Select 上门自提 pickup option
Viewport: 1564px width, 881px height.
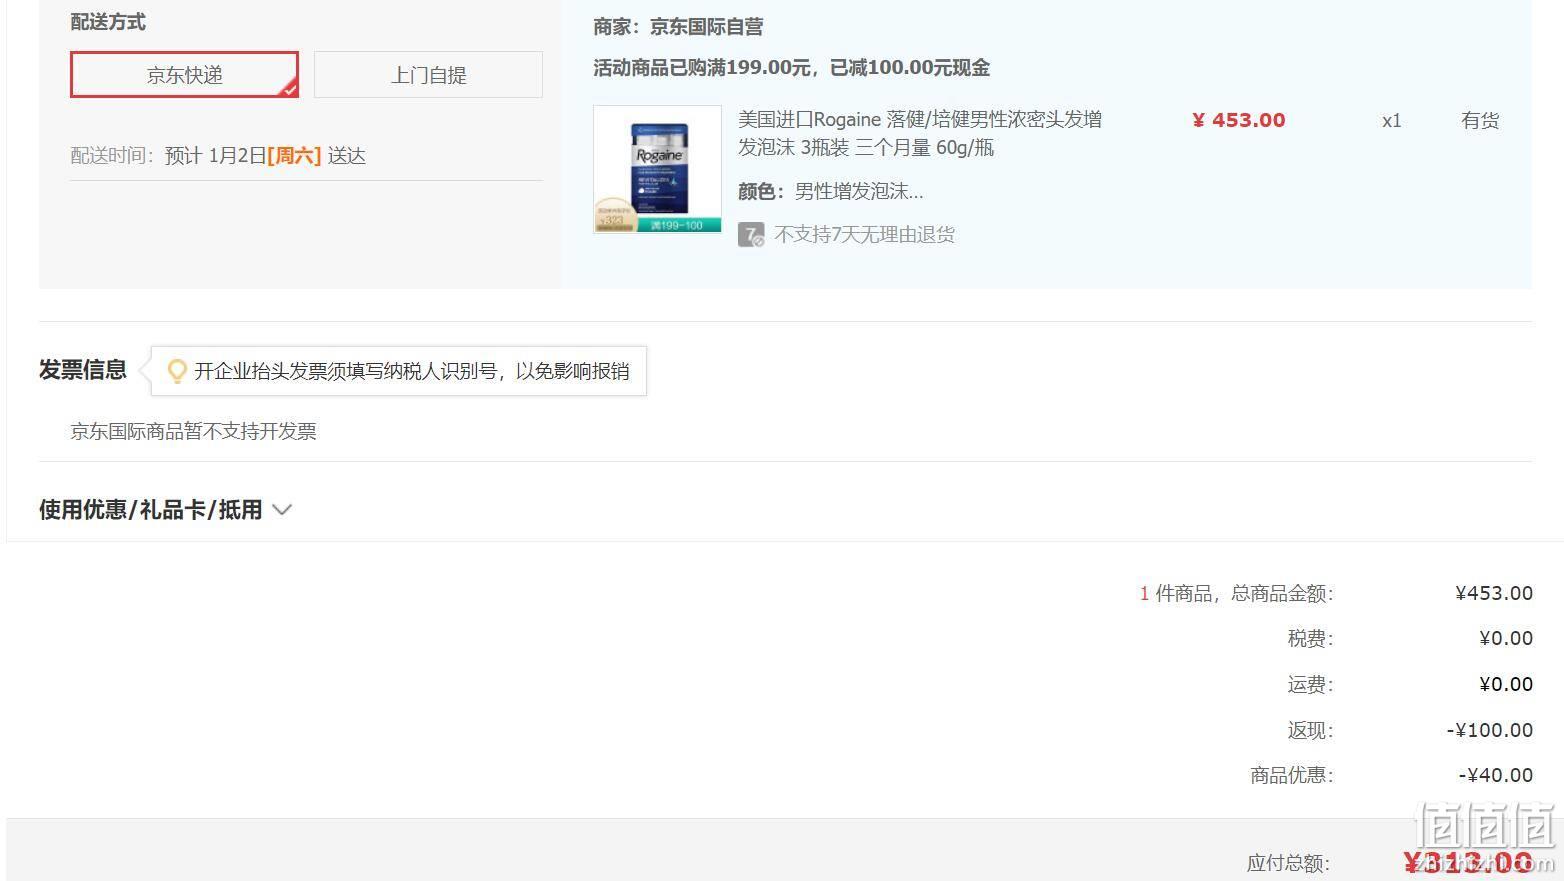[428, 75]
